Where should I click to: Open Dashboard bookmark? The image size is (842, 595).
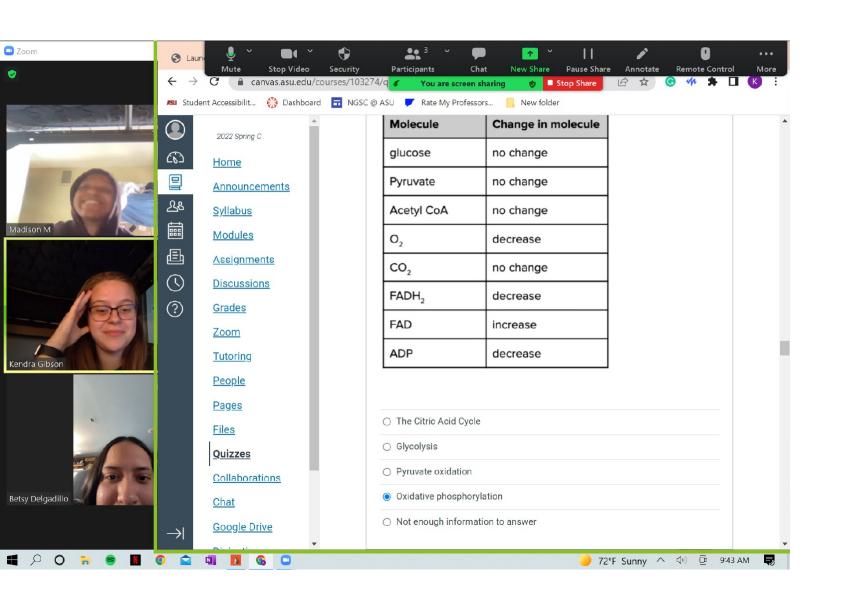(294, 103)
